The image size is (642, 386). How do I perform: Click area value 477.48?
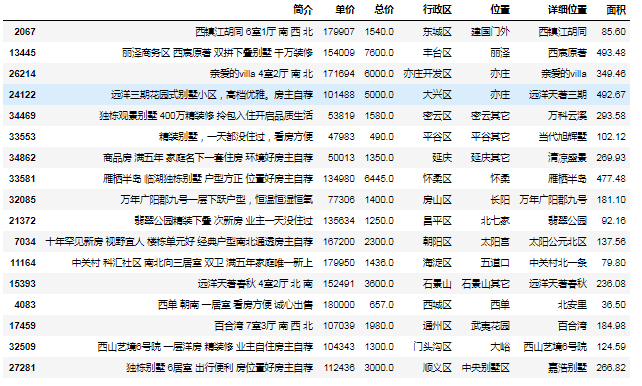click(611, 178)
